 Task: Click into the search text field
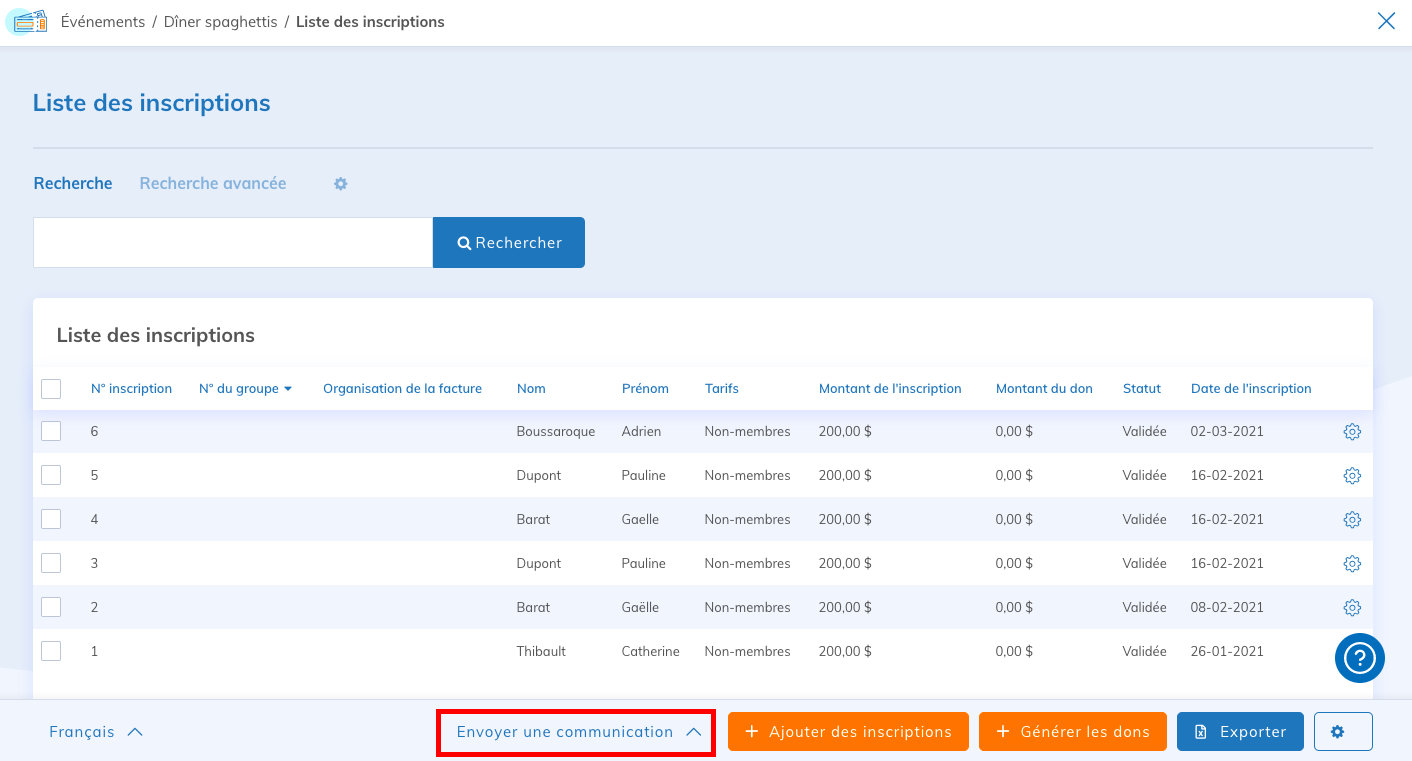click(x=232, y=243)
